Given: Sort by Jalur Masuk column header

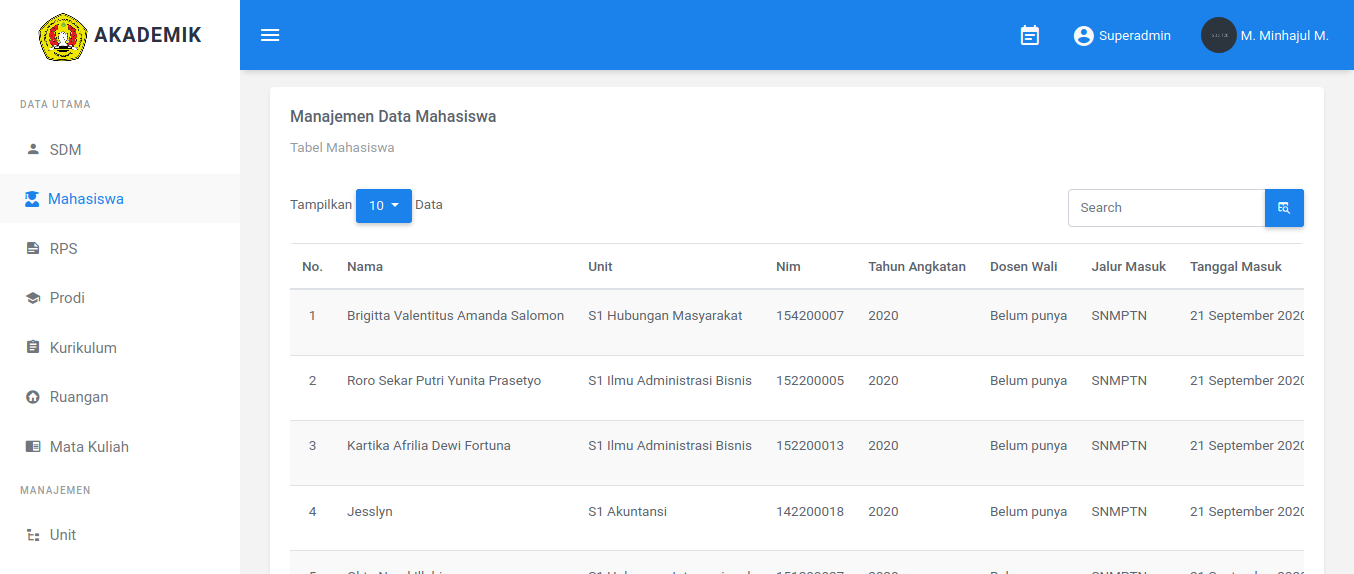Looking at the screenshot, I should pyautogui.click(x=1129, y=266).
